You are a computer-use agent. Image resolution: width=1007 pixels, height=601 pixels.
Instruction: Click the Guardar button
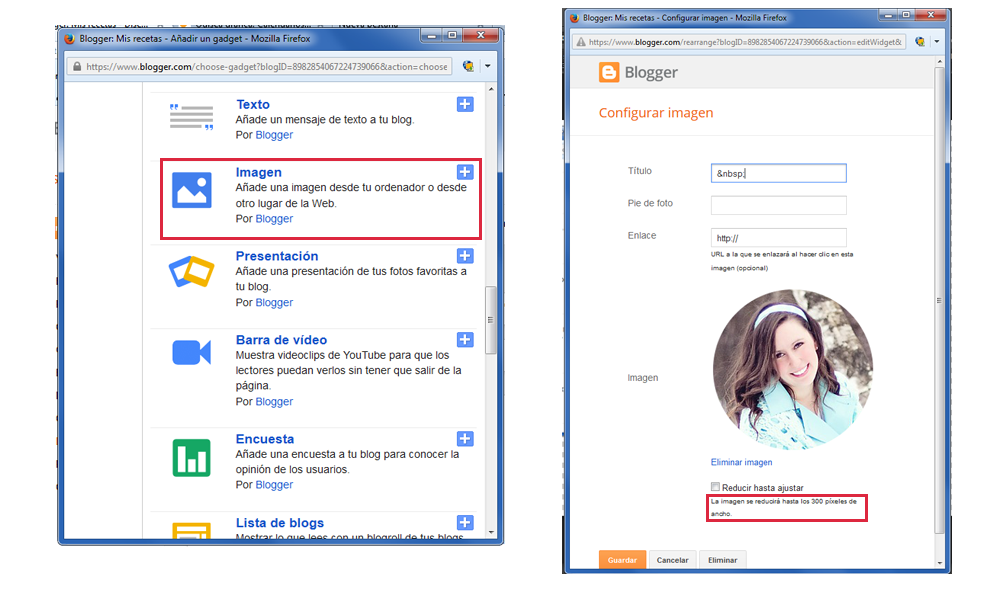coord(622,560)
